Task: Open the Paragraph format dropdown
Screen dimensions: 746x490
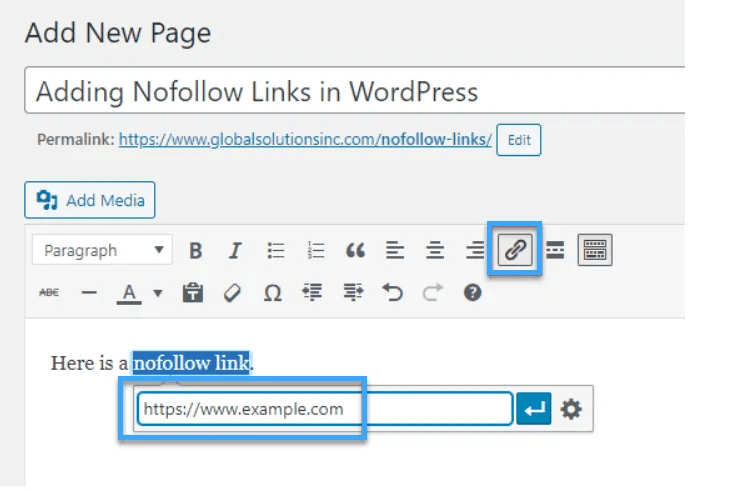Action: pos(102,250)
